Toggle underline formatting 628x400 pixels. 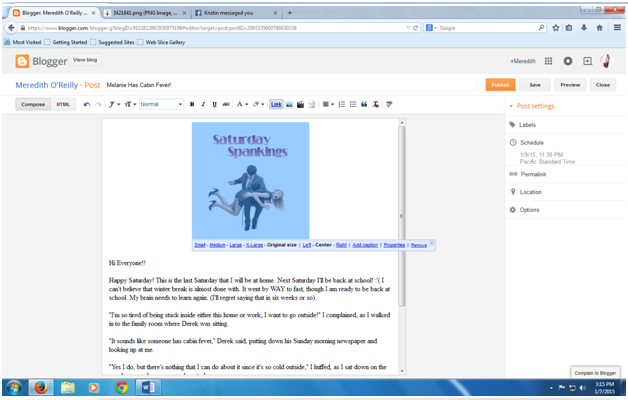[214, 105]
